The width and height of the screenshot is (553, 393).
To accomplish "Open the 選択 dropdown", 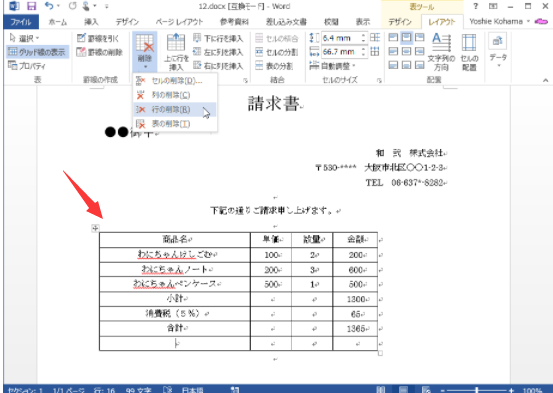I will (x=24, y=38).
